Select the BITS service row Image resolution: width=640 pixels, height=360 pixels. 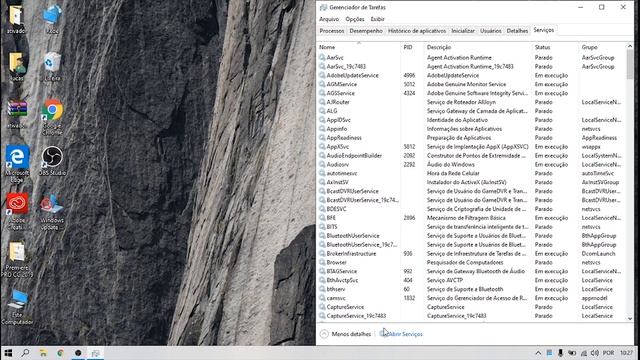[x=471, y=227]
